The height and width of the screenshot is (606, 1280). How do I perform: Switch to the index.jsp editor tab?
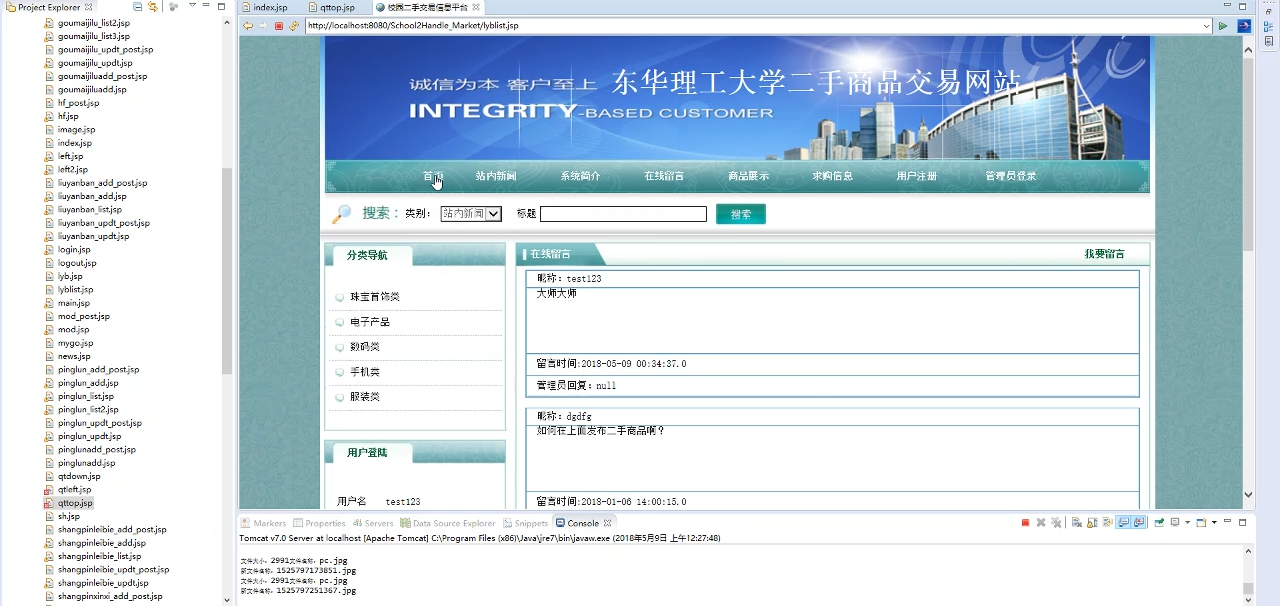click(264, 7)
